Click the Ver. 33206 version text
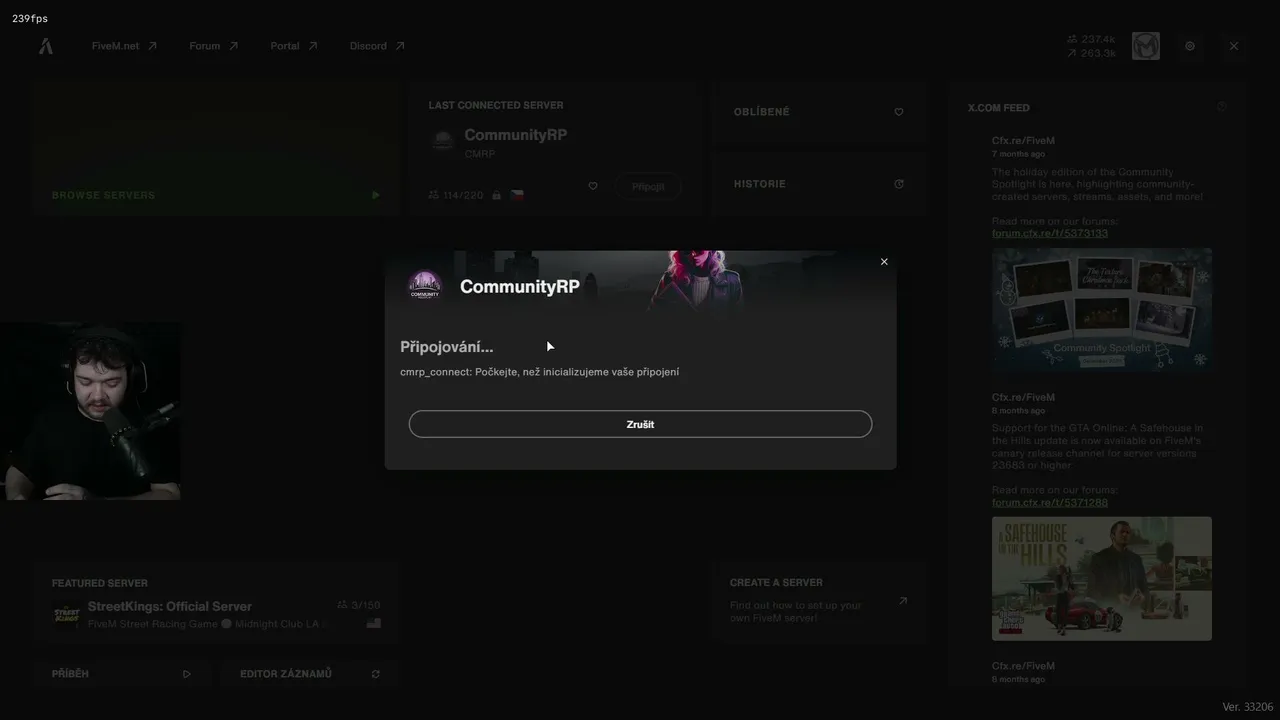1280x720 pixels. pyautogui.click(x=1248, y=707)
